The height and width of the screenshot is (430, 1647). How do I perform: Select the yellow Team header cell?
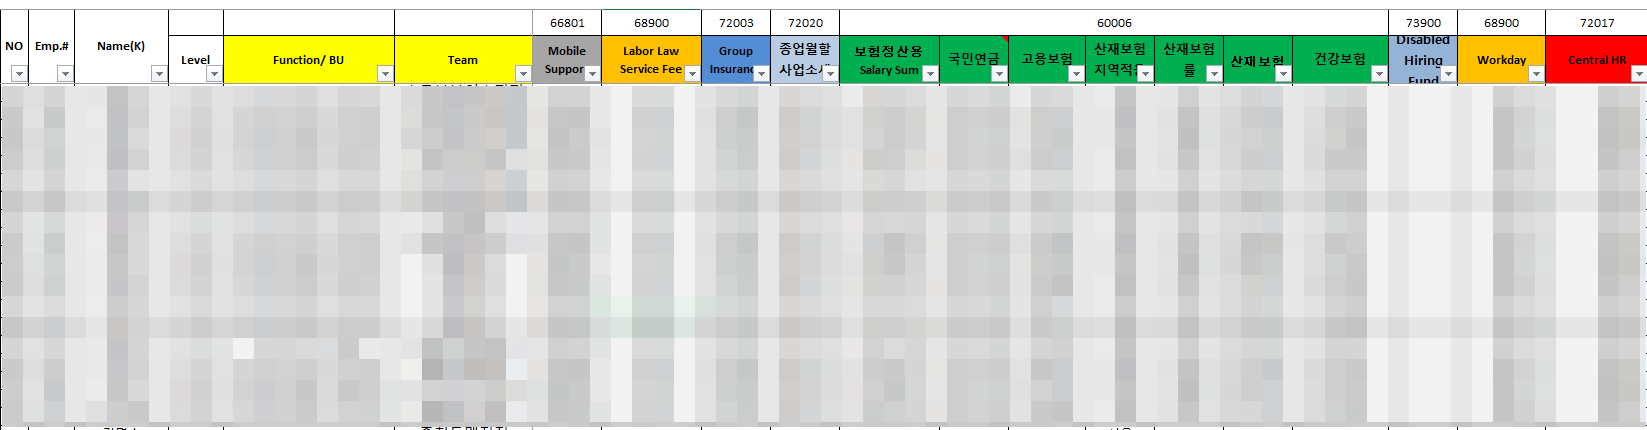point(463,60)
